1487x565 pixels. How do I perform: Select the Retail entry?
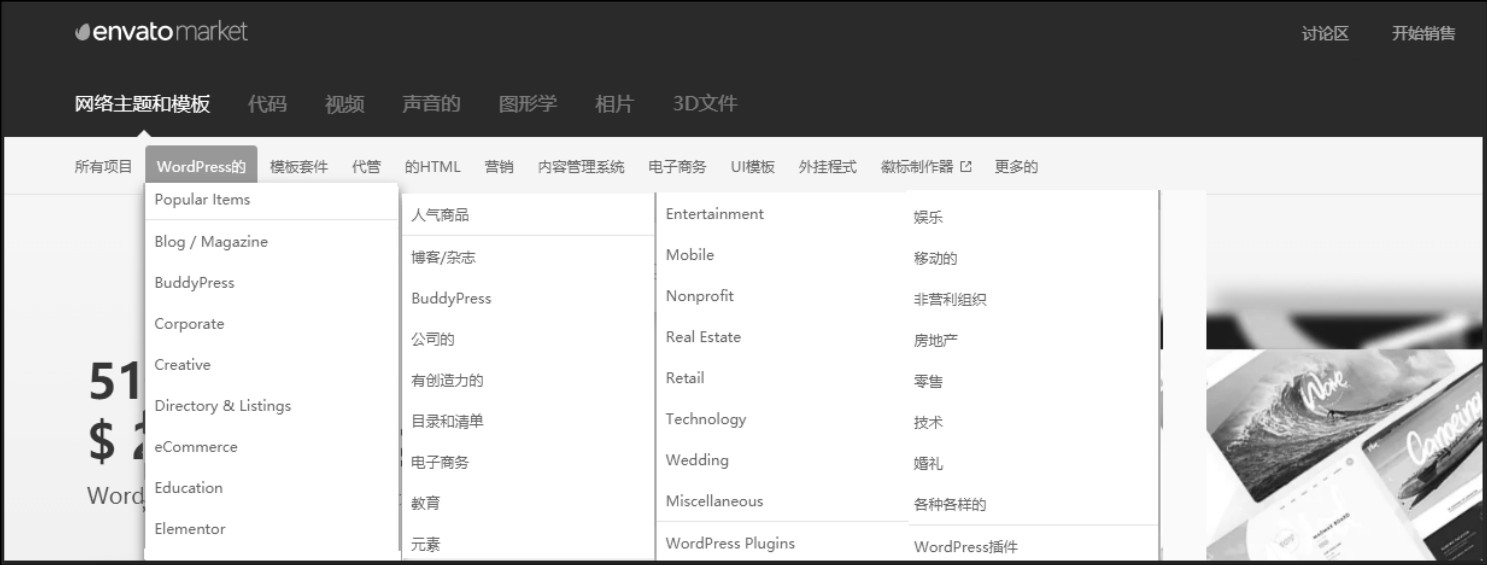click(x=685, y=378)
